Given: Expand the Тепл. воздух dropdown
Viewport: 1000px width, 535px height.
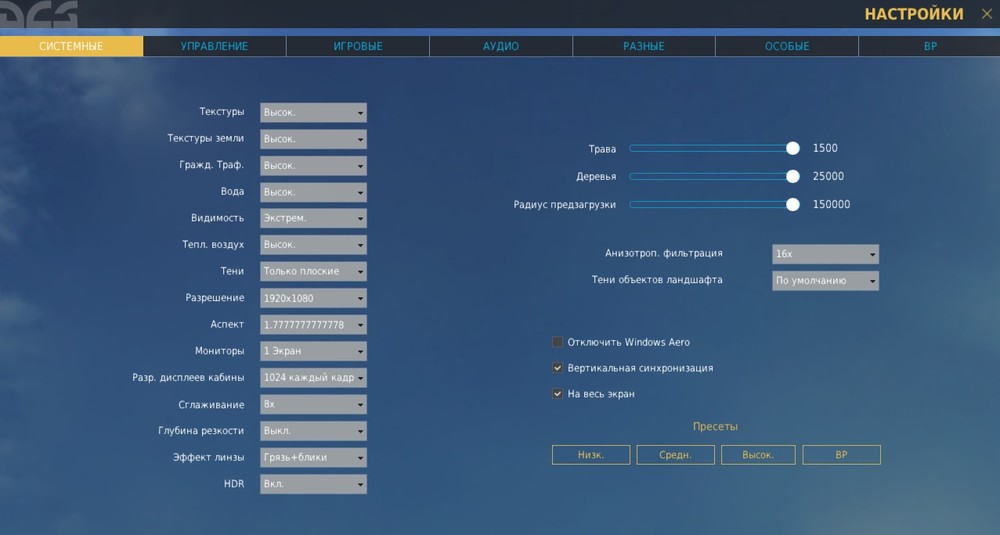Looking at the screenshot, I should pos(313,245).
